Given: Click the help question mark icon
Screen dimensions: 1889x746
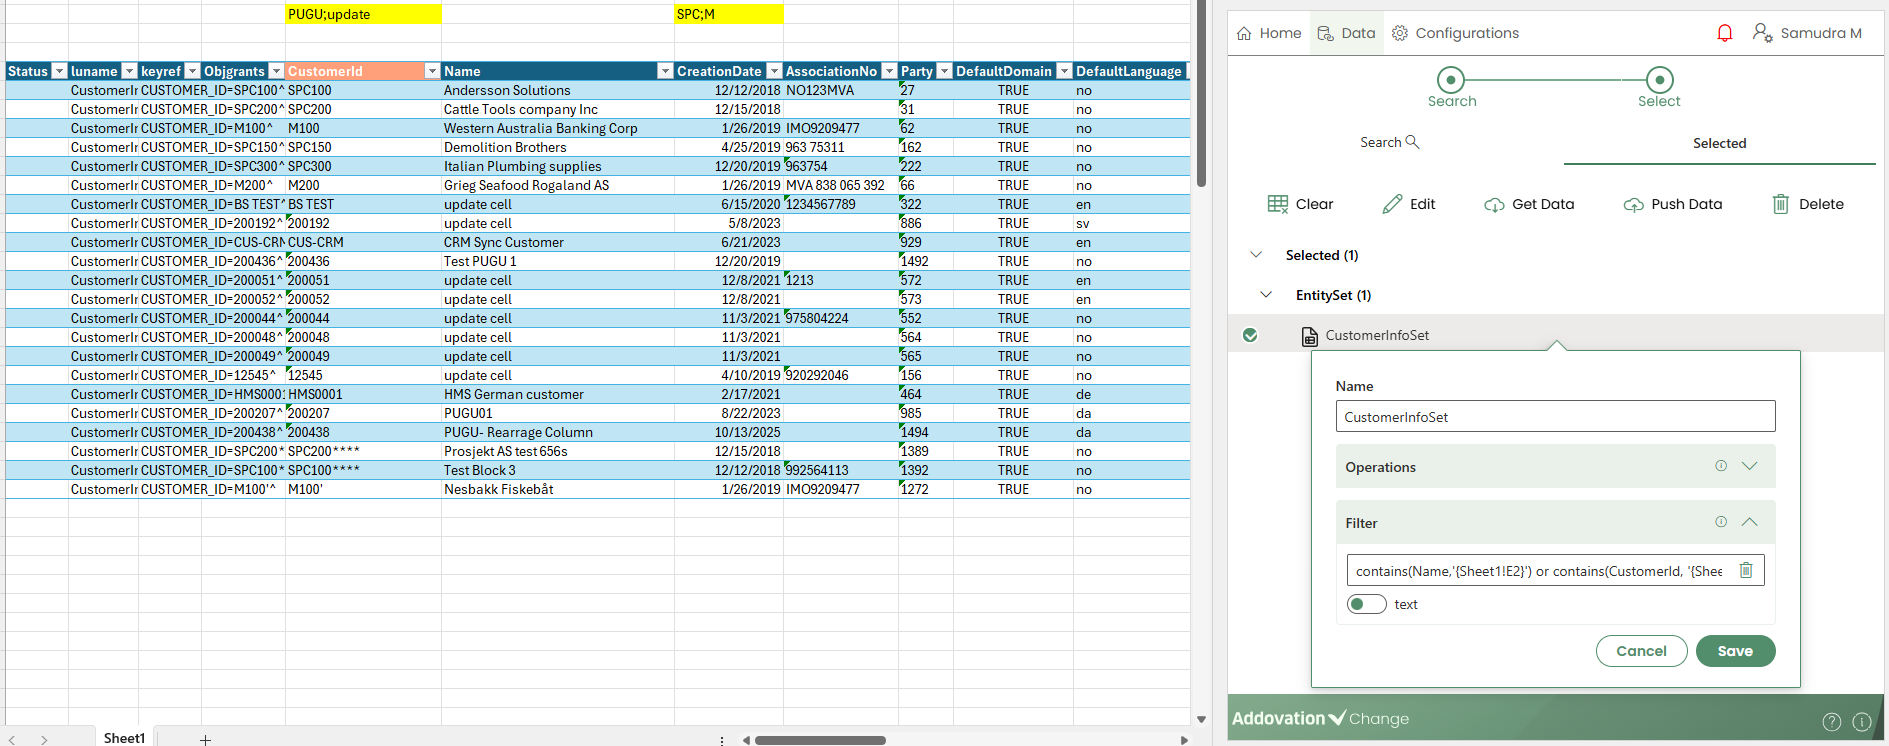Looking at the screenshot, I should [x=1831, y=721].
